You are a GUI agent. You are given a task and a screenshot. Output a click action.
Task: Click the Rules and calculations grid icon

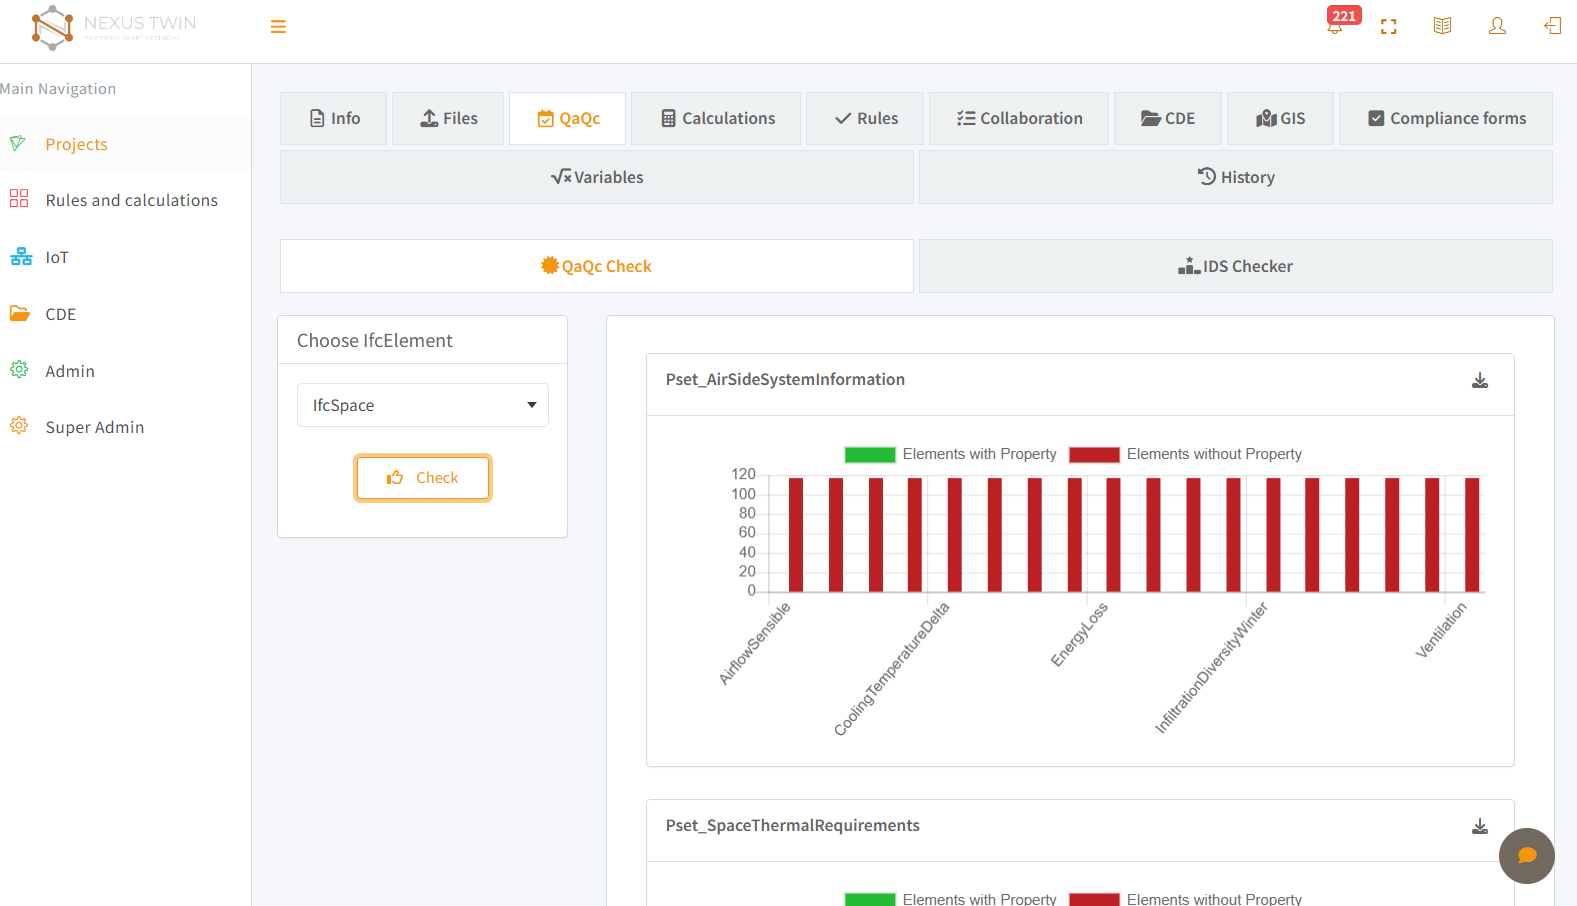[19, 198]
